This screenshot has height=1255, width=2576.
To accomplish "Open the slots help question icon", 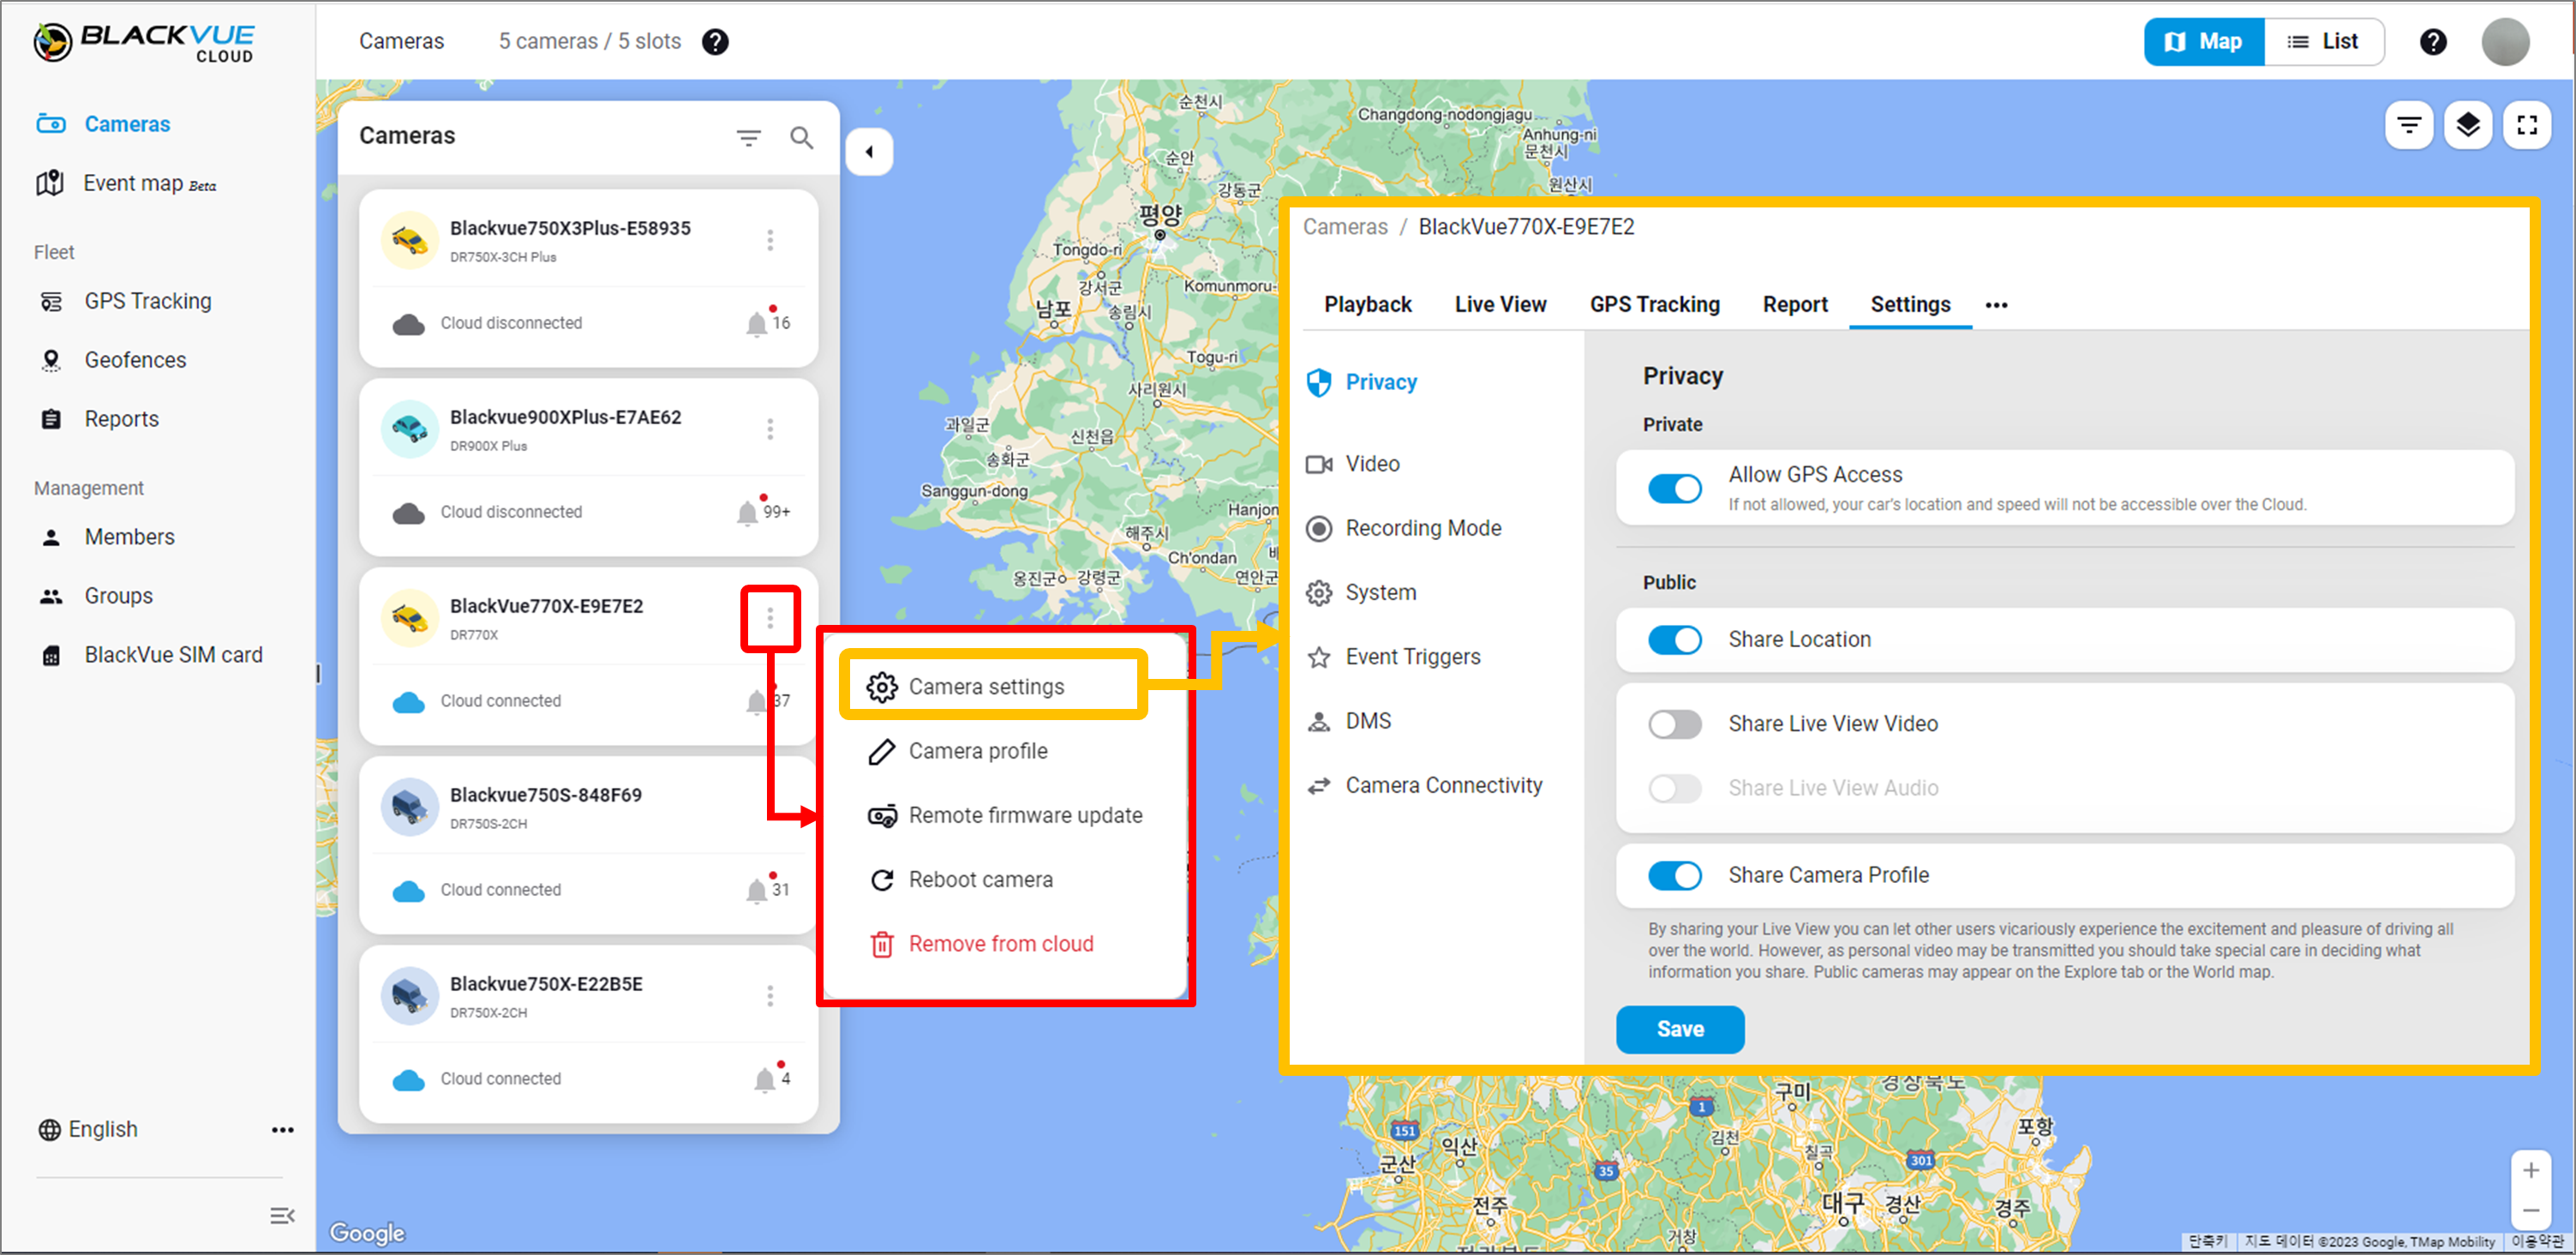I will 715,42.
